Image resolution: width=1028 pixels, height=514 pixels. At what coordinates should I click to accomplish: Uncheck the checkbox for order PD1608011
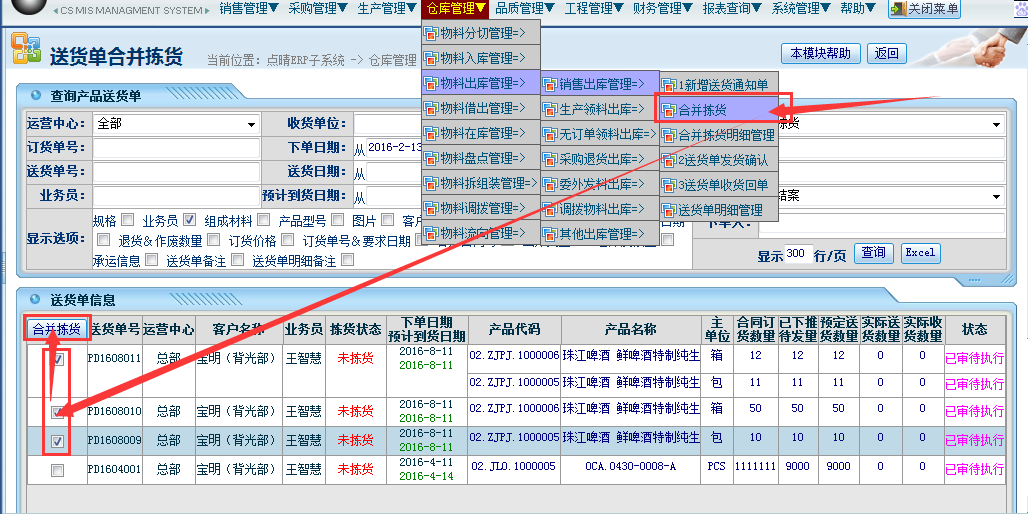click(x=58, y=360)
